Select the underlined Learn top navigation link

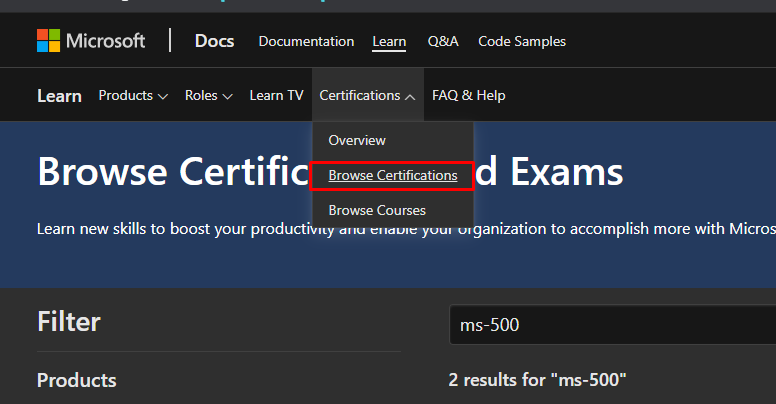pyautogui.click(x=389, y=41)
